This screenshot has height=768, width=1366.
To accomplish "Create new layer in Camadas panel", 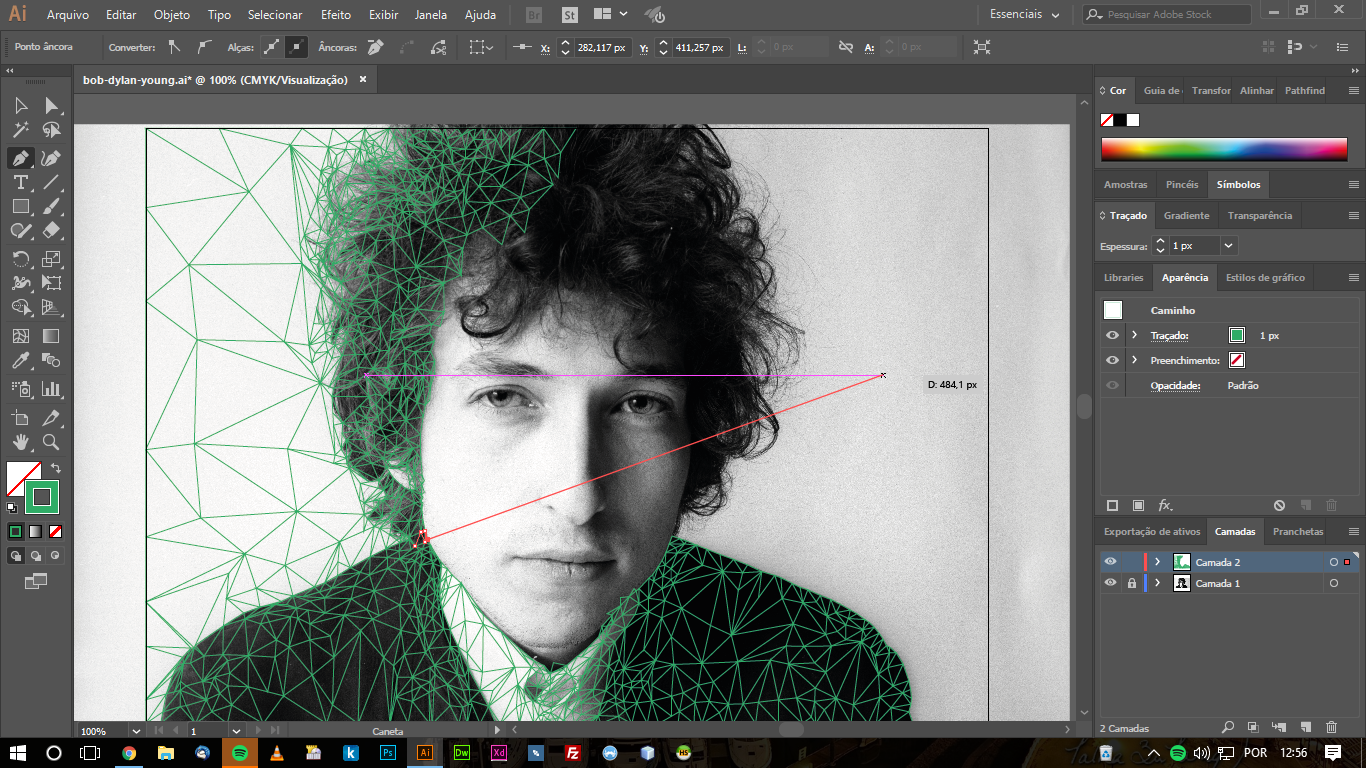I will pyautogui.click(x=1305, y=728).
